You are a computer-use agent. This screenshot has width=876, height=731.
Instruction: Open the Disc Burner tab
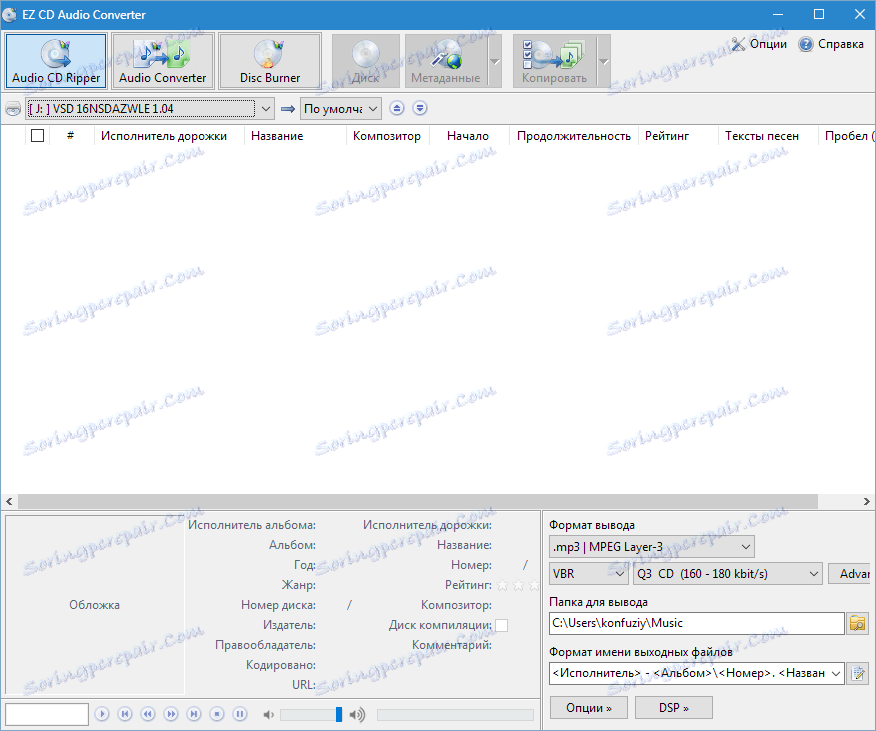click(270, 61)
